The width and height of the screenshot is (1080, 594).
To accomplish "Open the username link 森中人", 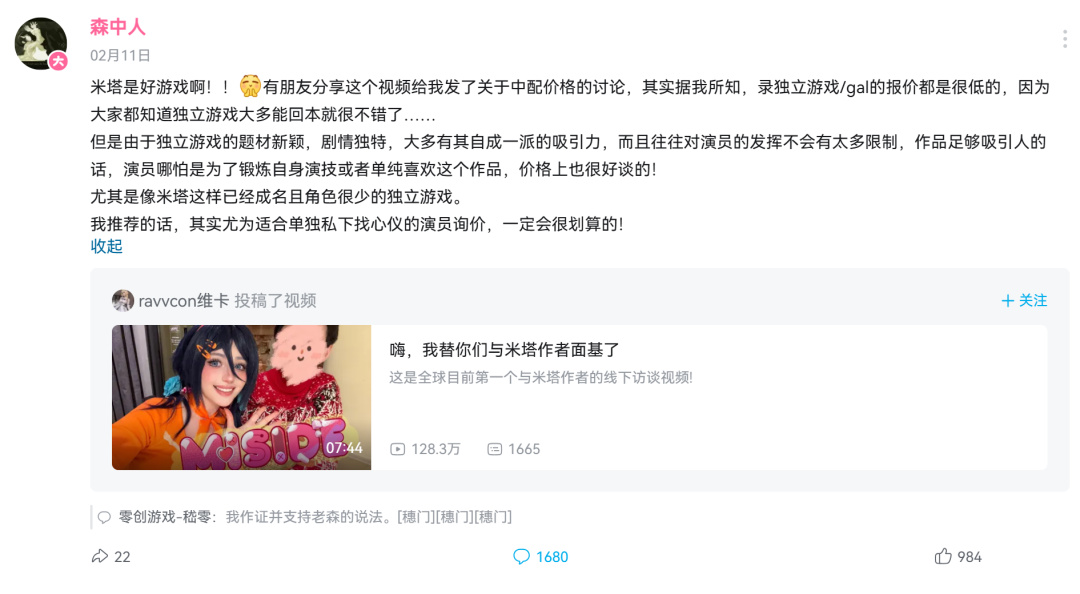I will (x=118, y=27).
